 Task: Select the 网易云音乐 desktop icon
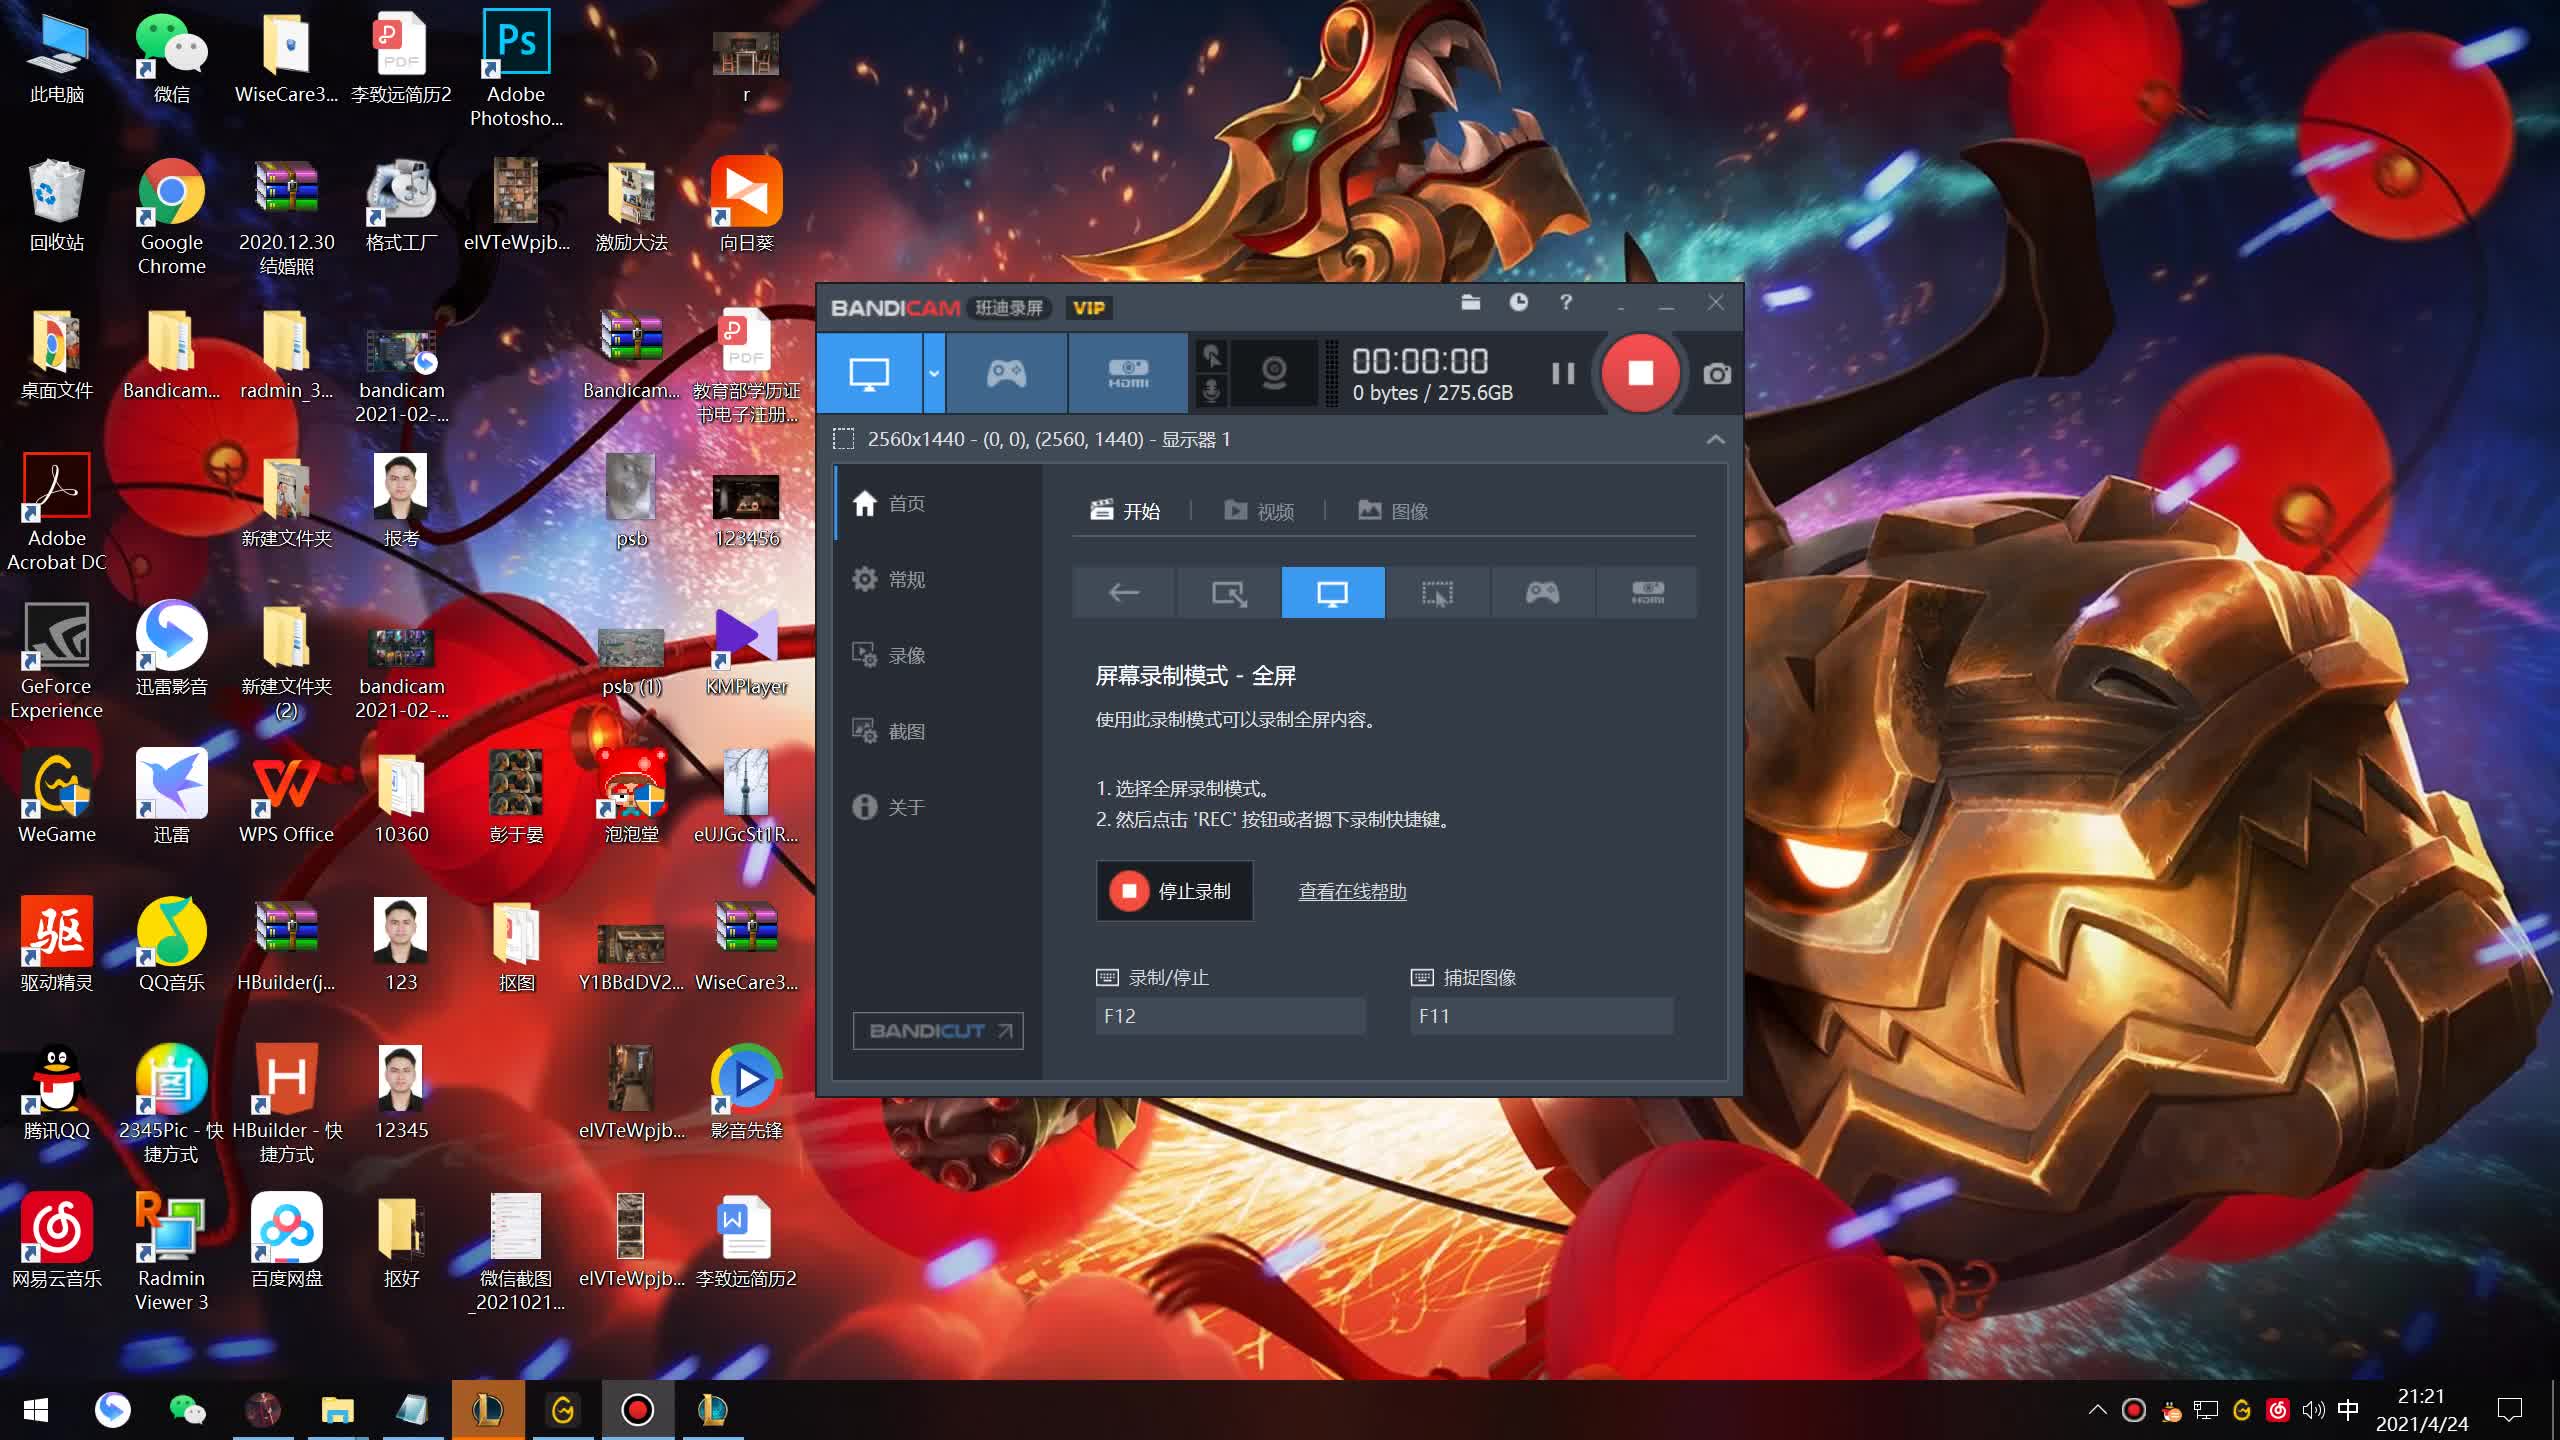tap(56, 1240)
